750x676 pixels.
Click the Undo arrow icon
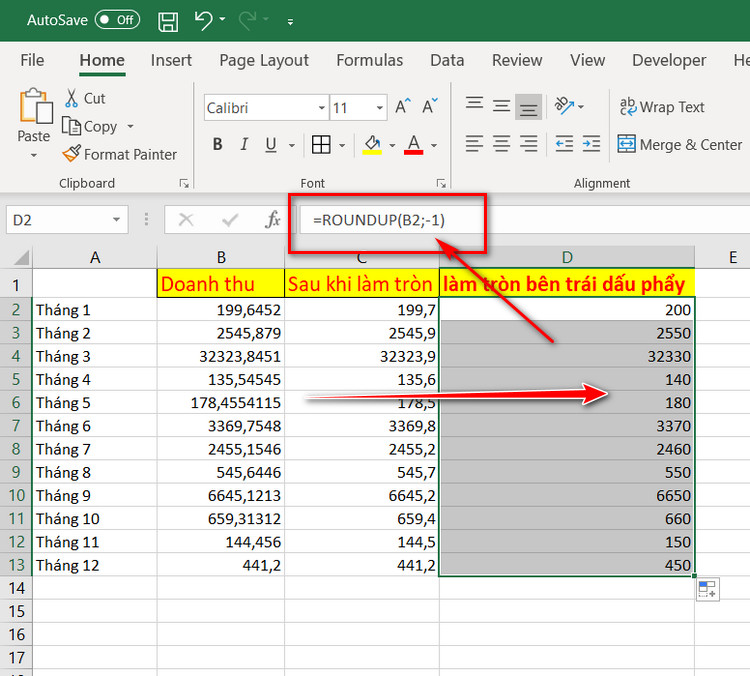click(204, 20)
